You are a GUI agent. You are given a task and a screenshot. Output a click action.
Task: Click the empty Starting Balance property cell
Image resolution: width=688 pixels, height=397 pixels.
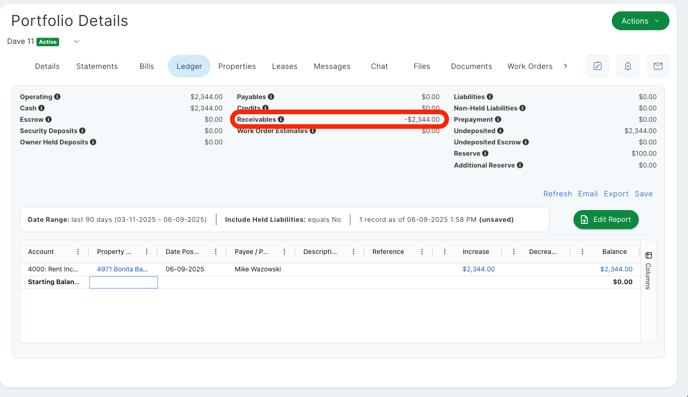pyautogui.click(x=123, y=282)
